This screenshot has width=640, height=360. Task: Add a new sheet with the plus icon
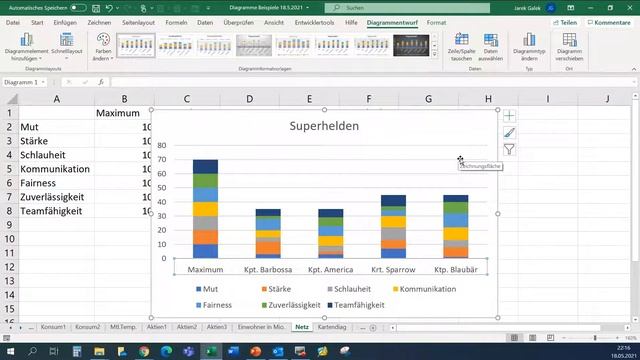pyautogui.click(x=373, y=327)
